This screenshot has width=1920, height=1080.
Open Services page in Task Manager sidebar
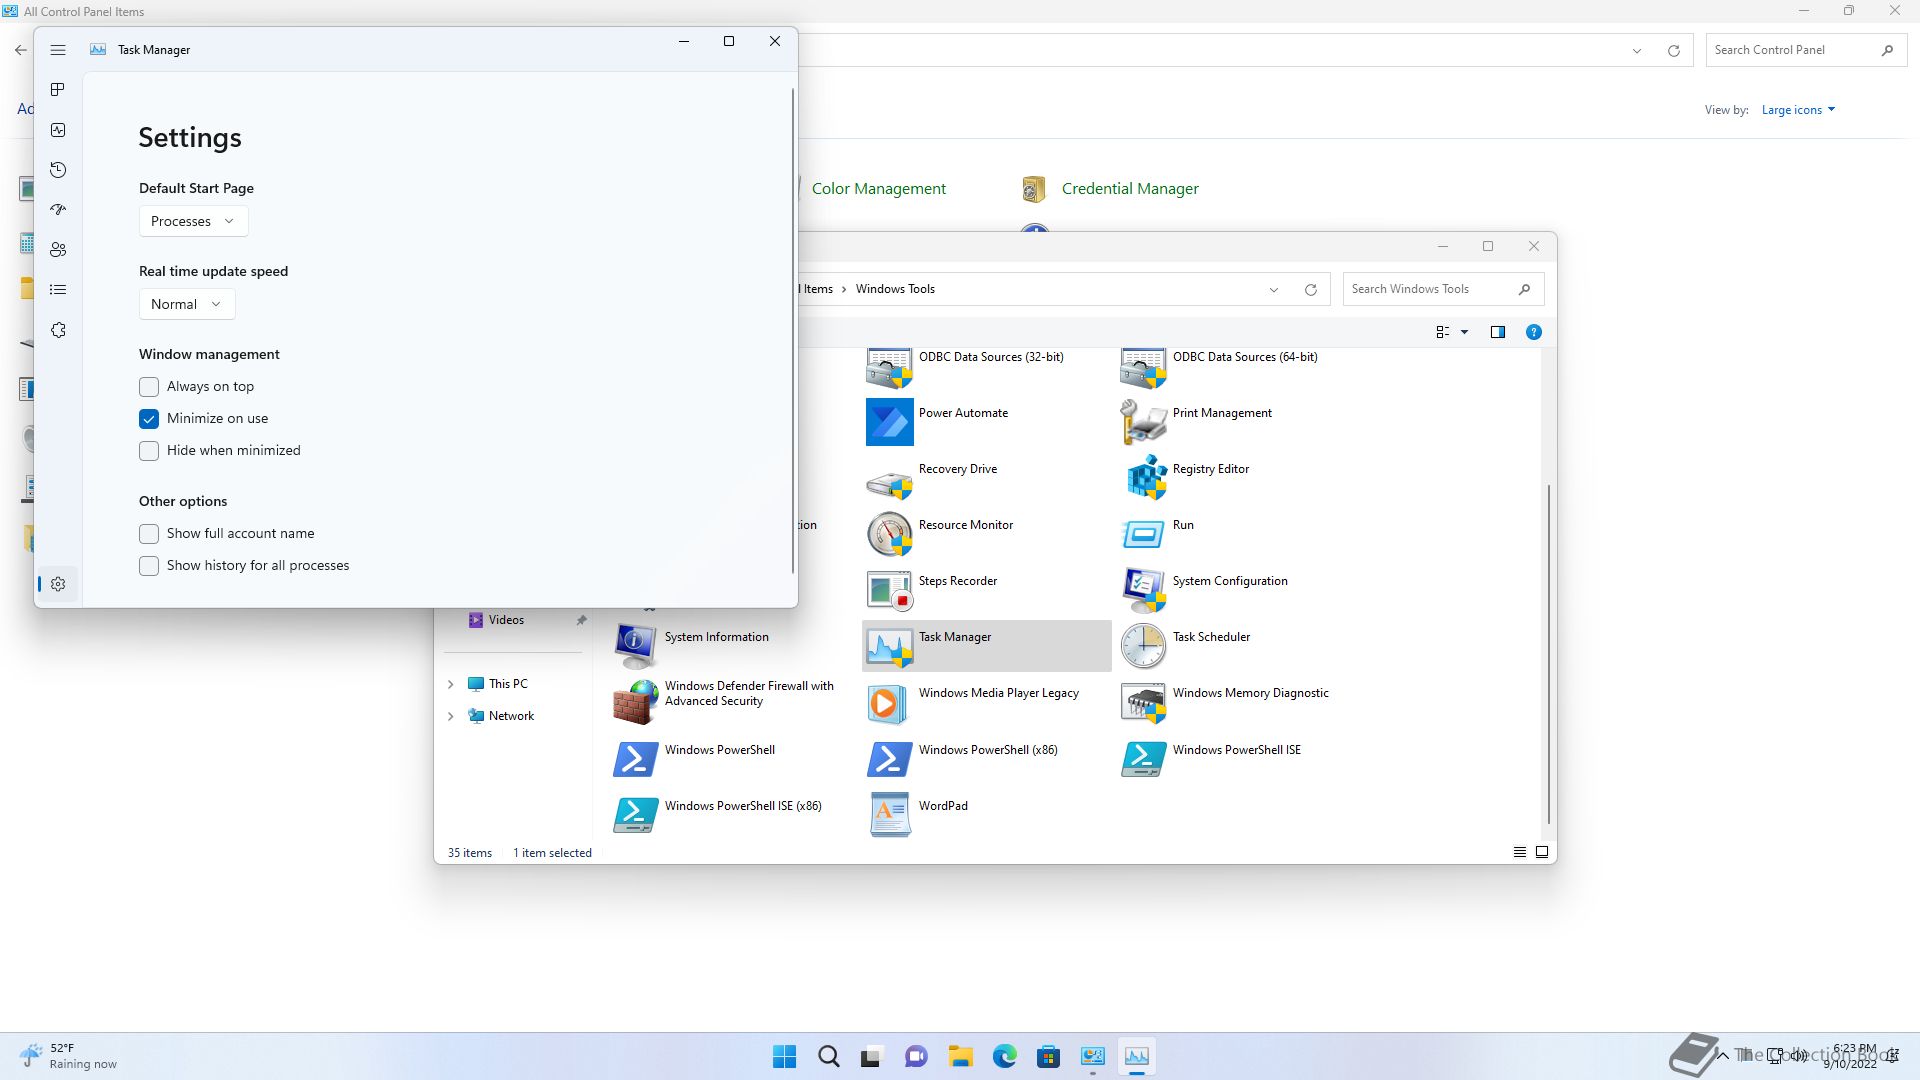pyautogui.click(x=58, y=330)
